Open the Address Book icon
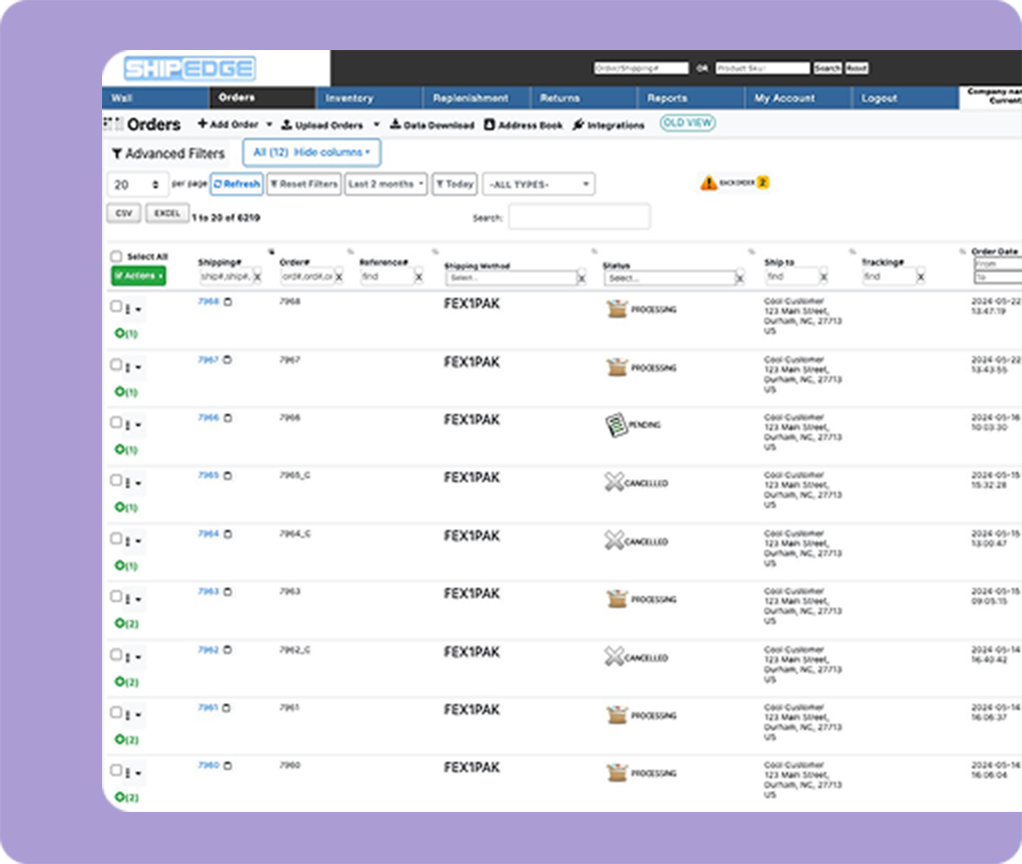Viewport: 1022px width, 864px height. [x=489, y=125]
